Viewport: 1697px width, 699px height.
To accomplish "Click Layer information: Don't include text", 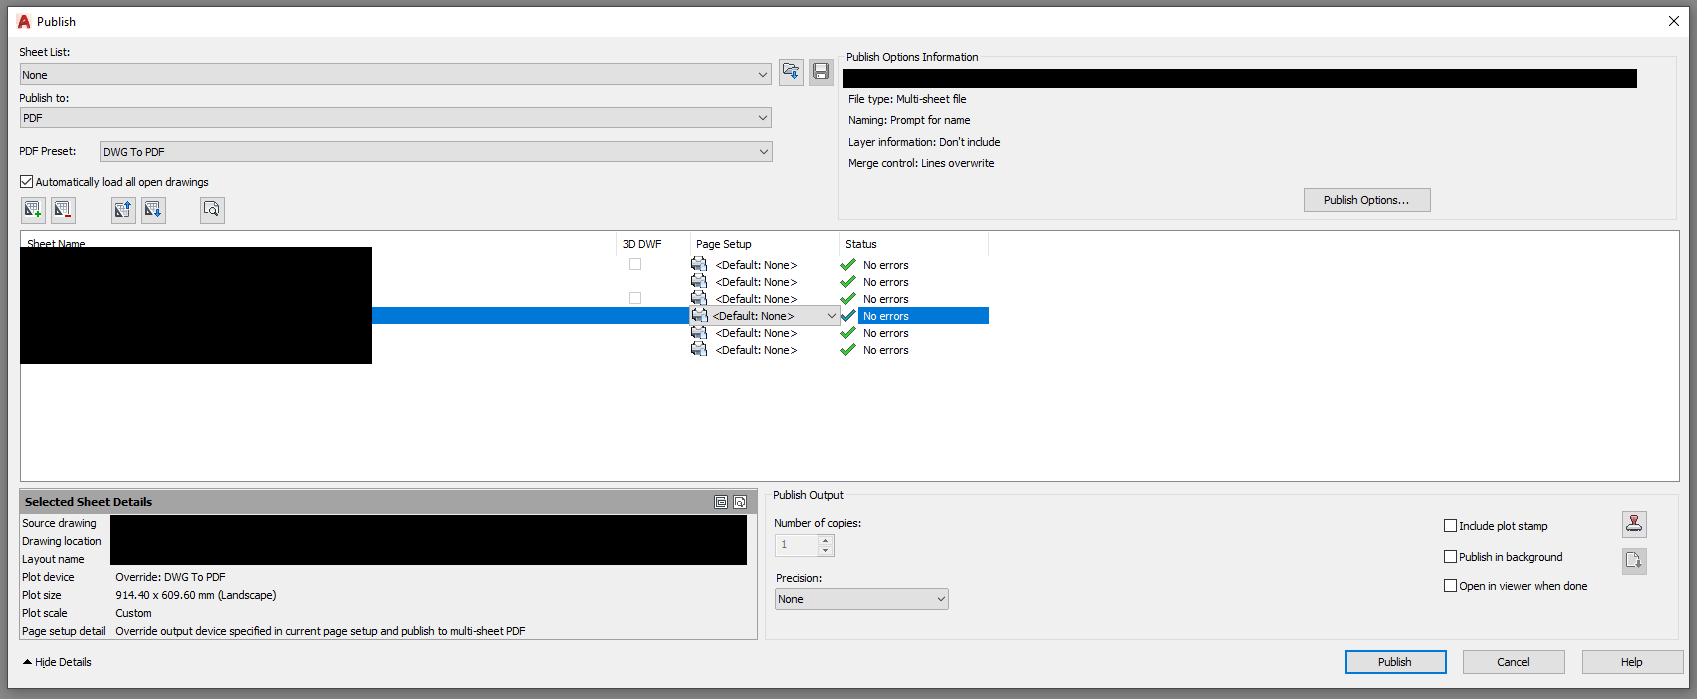I will [924, 142].
